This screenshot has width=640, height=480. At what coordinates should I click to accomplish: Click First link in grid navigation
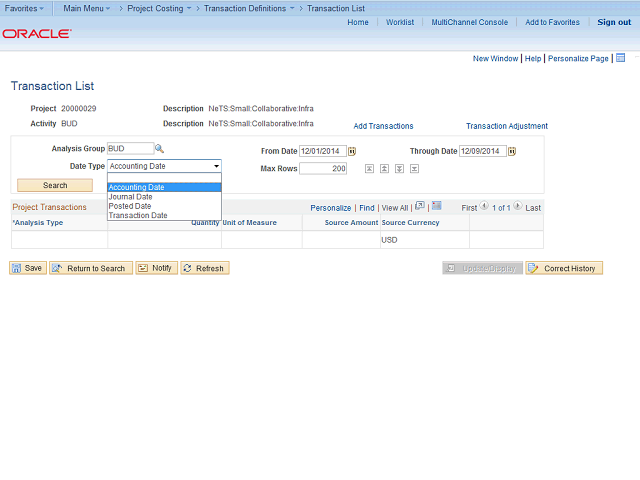click(469, 208)
